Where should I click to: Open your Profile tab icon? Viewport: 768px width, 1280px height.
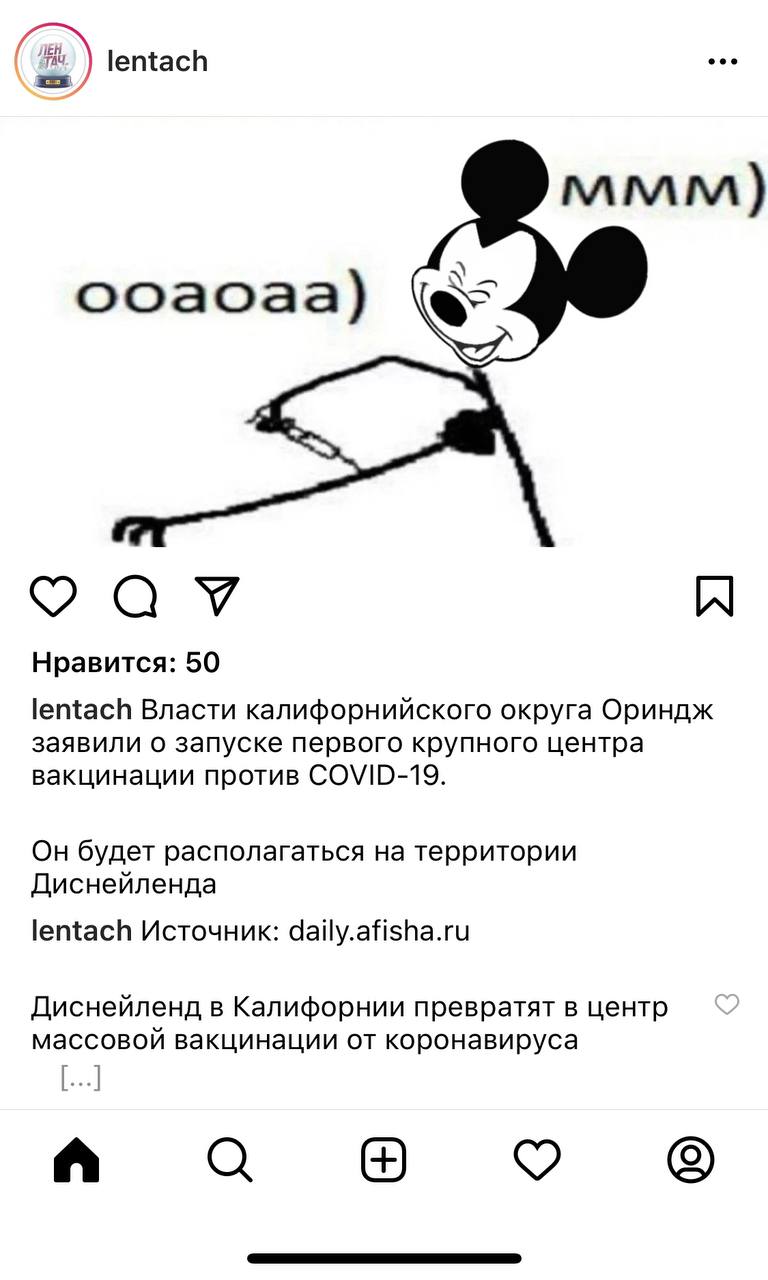tap(690, 1160)
